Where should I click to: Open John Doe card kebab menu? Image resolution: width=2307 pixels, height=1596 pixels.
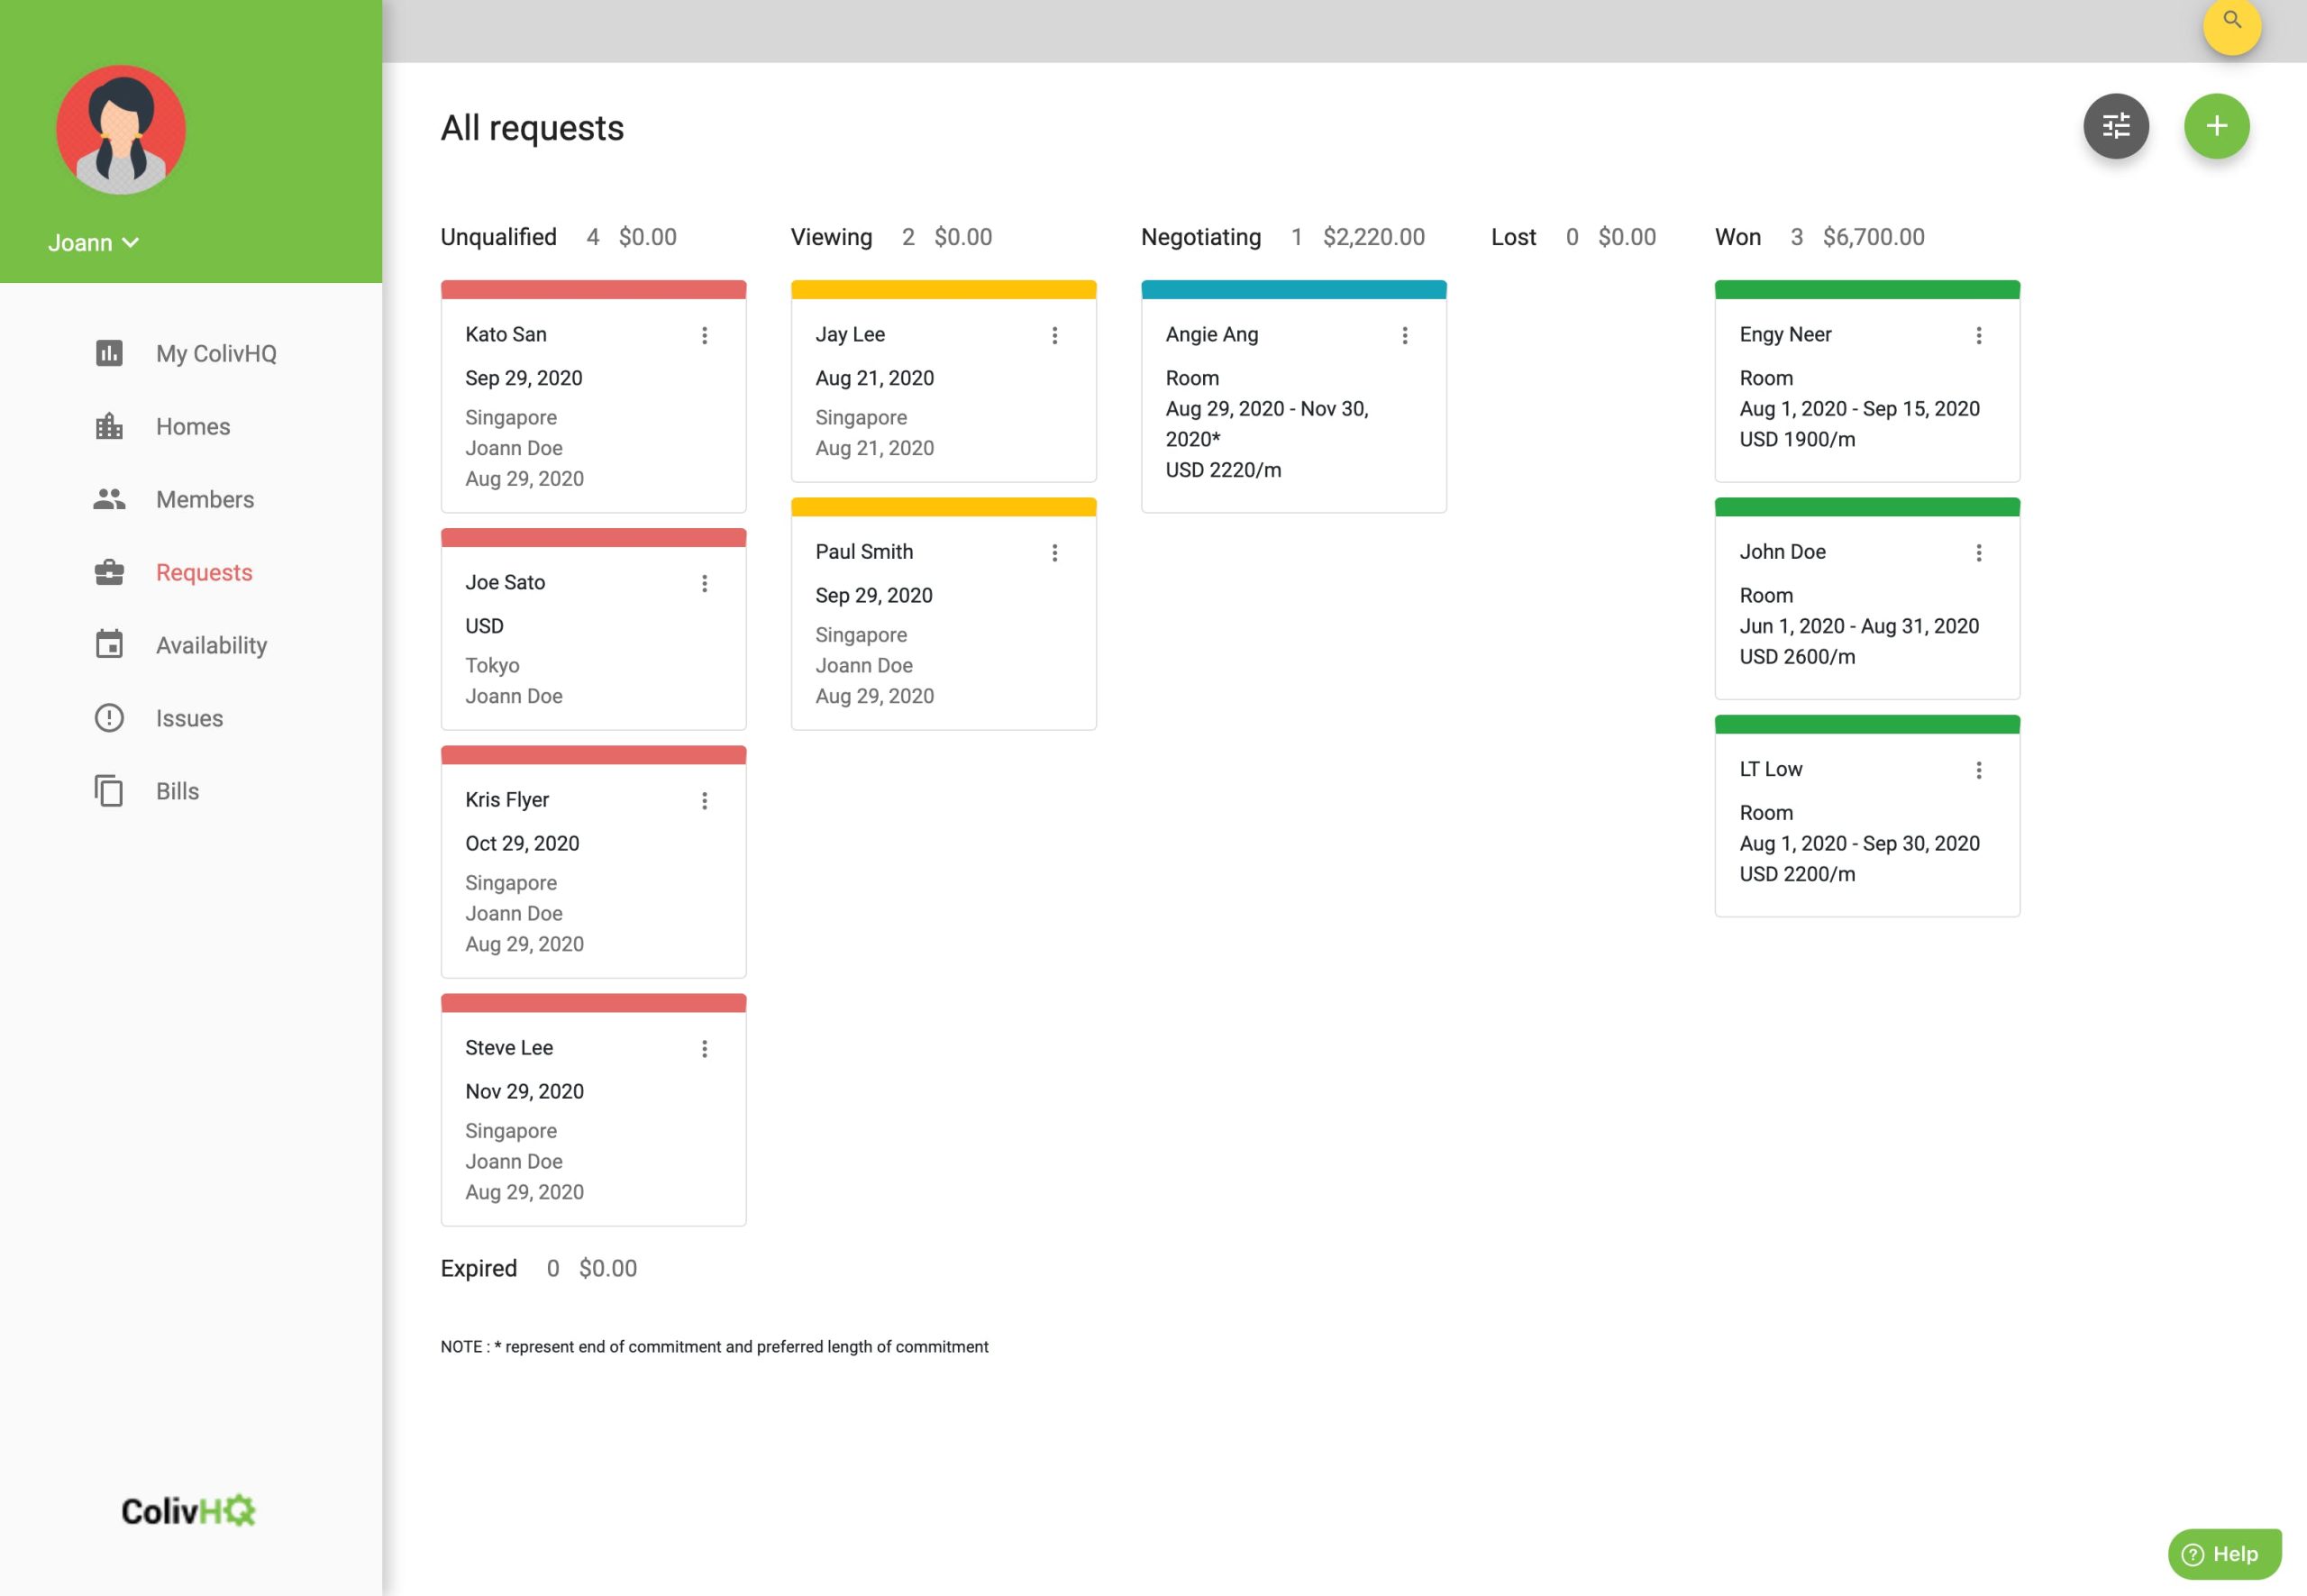pos(1978,552)
